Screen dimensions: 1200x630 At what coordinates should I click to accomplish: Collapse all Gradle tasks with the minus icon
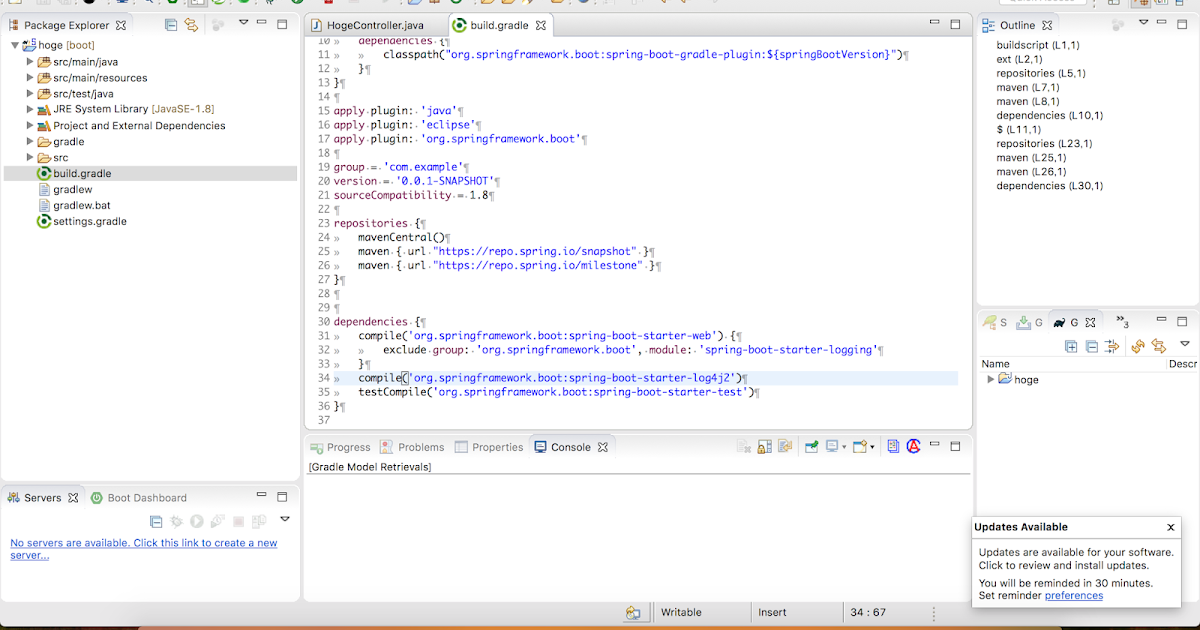click(1092, 347)
